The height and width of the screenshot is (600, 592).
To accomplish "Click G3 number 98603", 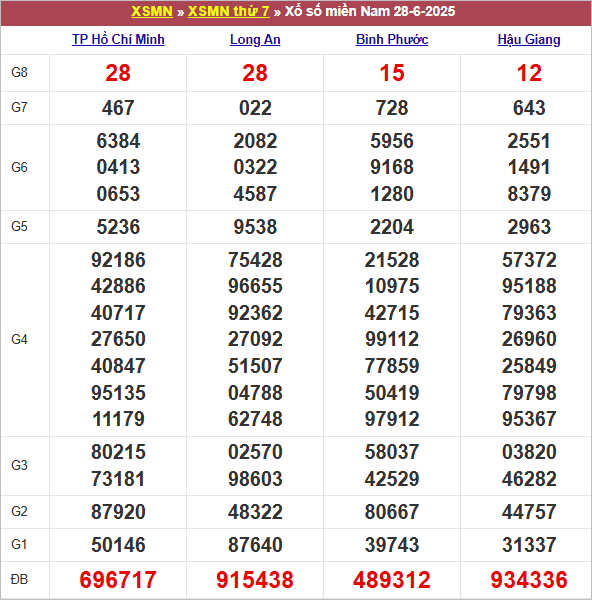I will click(255, 479).
